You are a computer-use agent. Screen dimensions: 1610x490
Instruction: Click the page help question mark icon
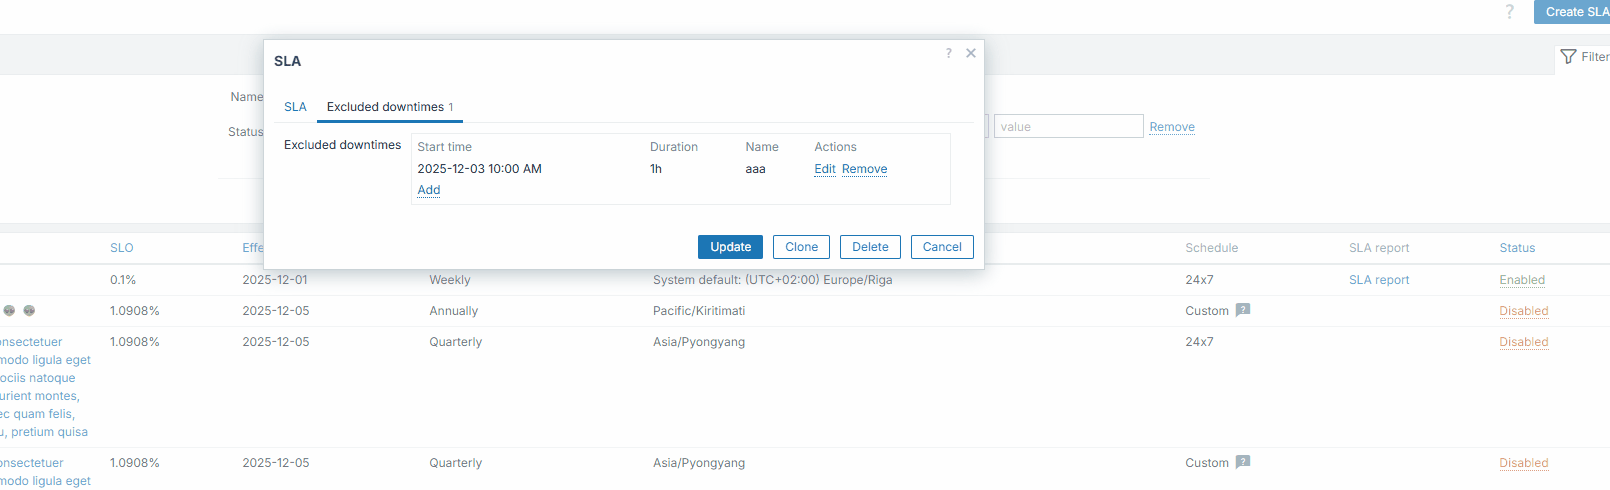[1509, 12]
